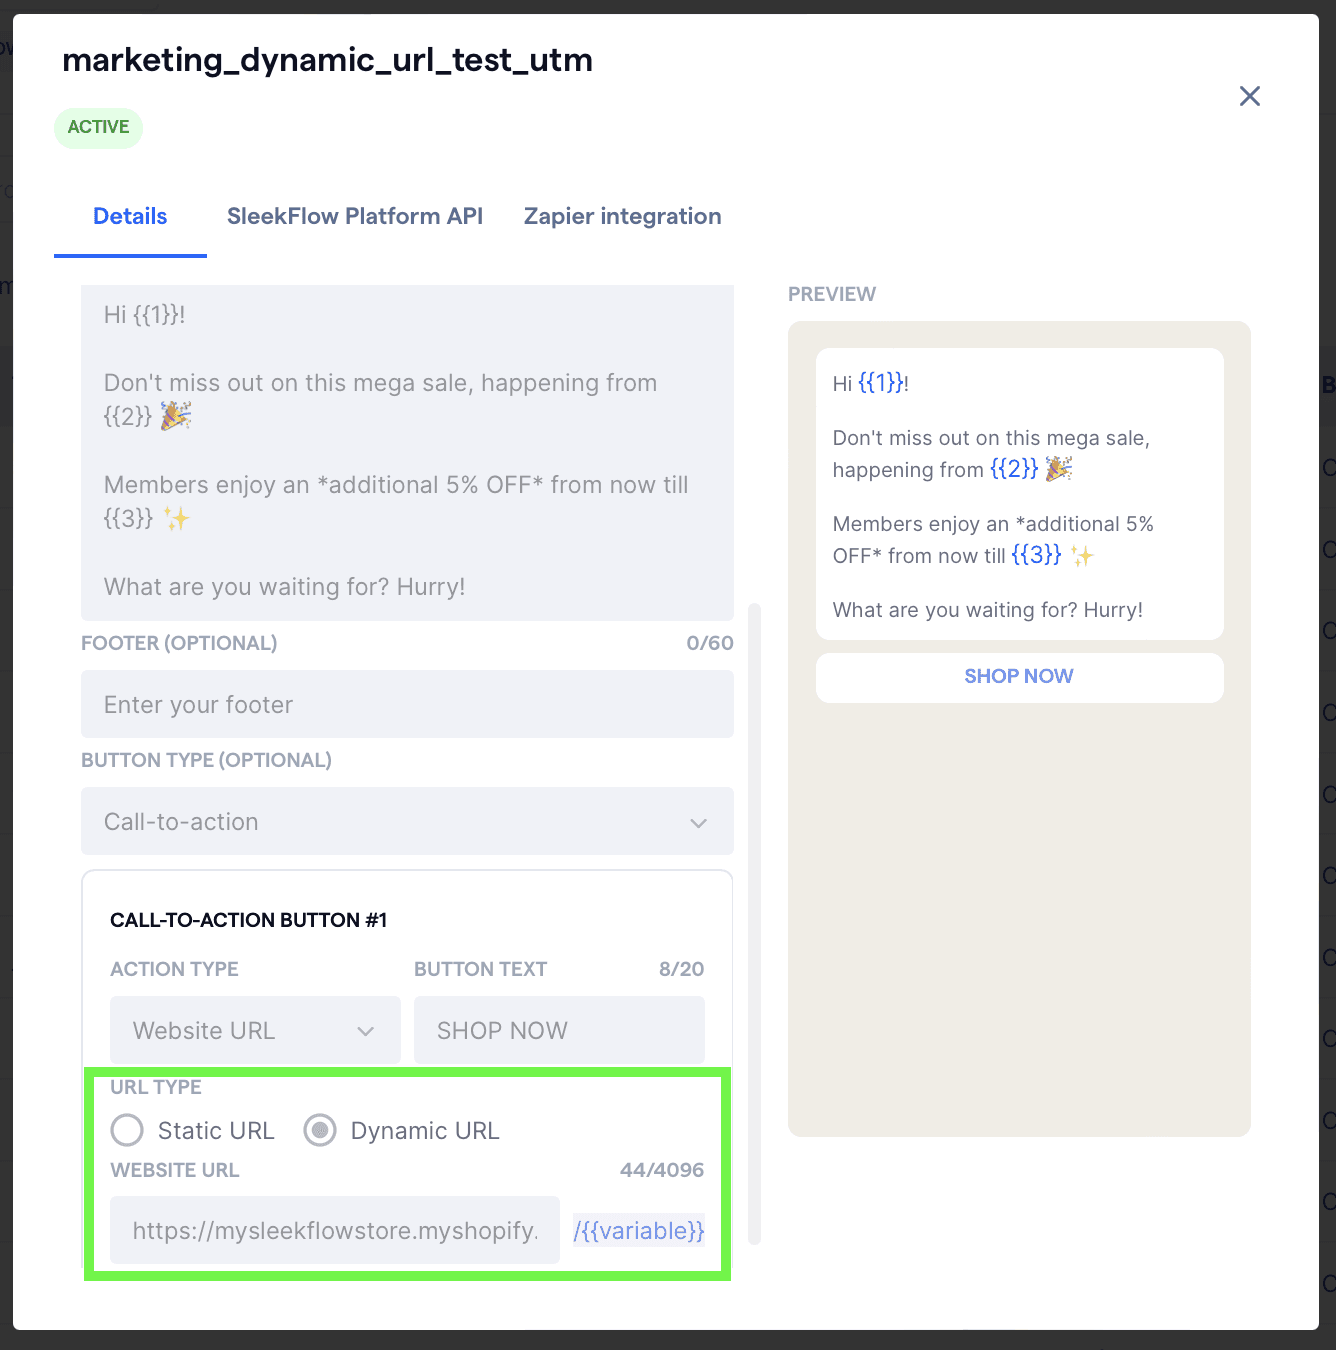Viewport: 1336px width, 1350px height.
Task: Open the Details tab
Action: (129, 216)
